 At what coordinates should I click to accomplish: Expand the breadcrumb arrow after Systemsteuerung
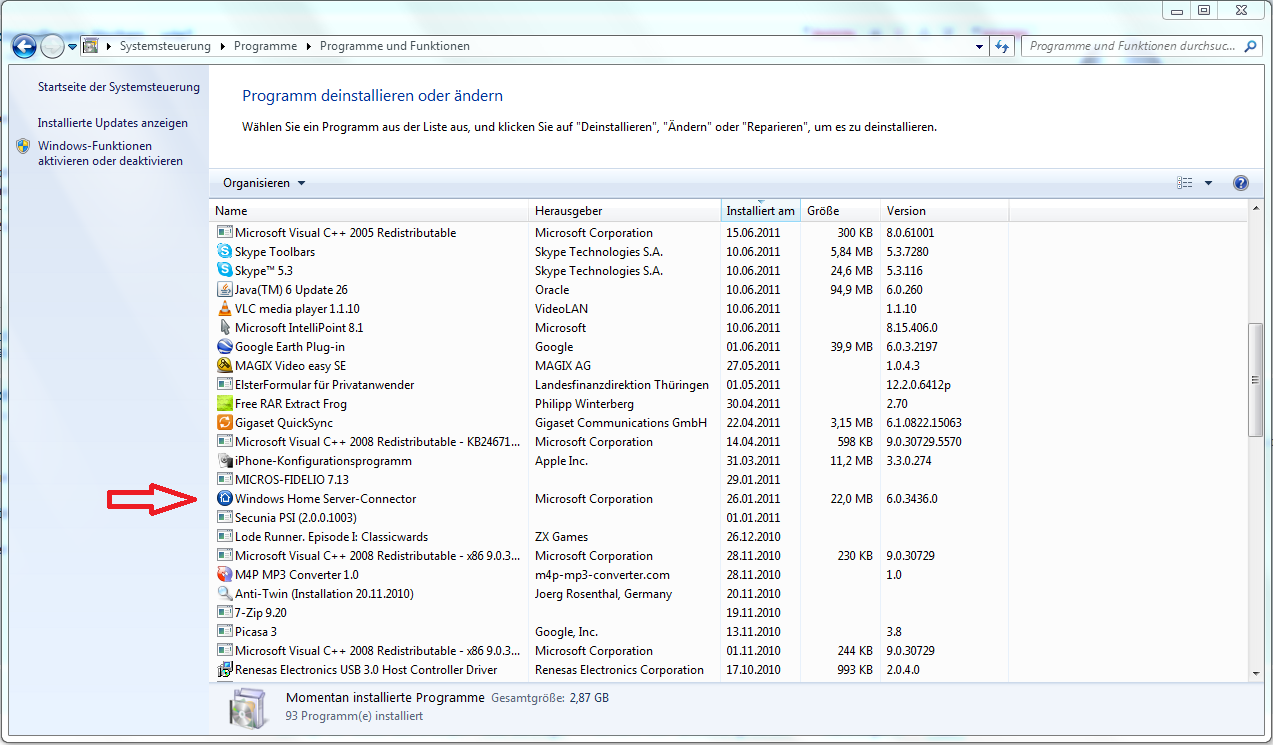coord(223,46)
